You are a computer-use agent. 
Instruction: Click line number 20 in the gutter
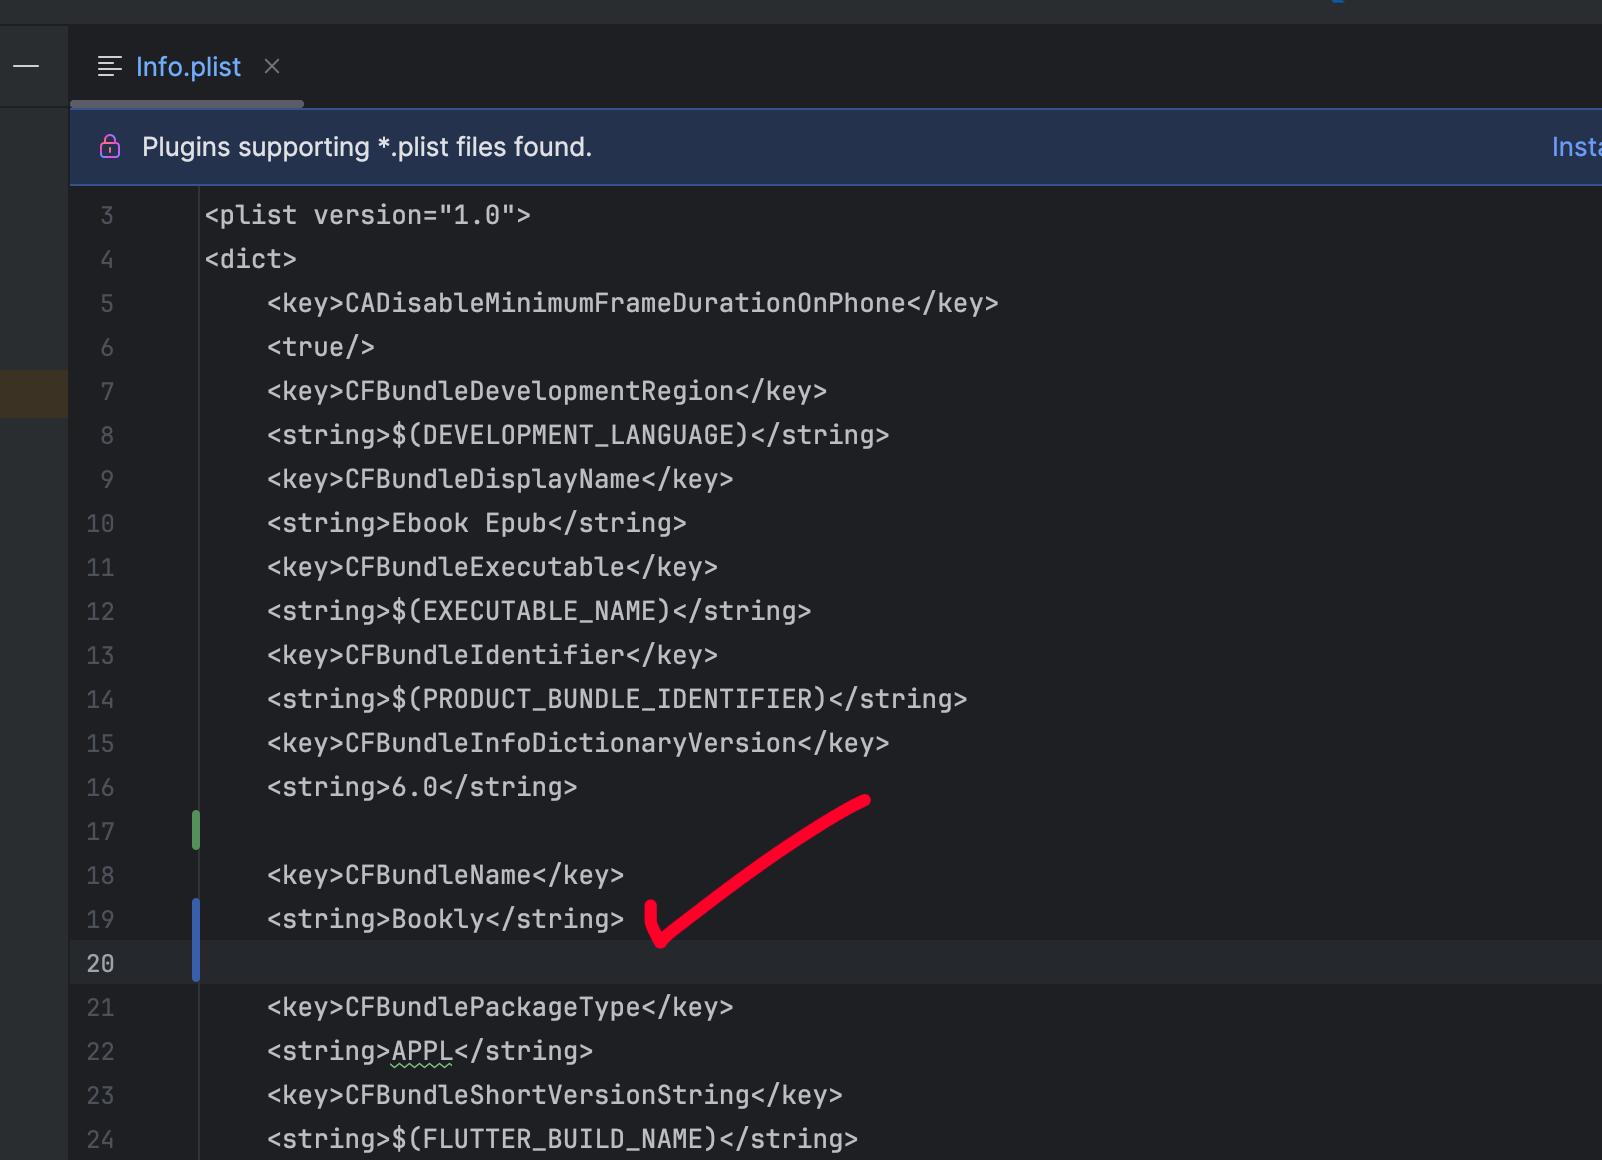(100, 963)
